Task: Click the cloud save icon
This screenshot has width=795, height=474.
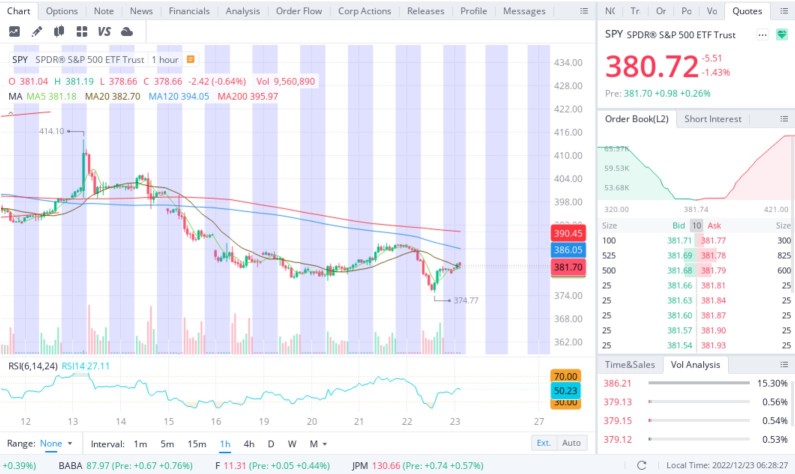Action: coord(127,31)
